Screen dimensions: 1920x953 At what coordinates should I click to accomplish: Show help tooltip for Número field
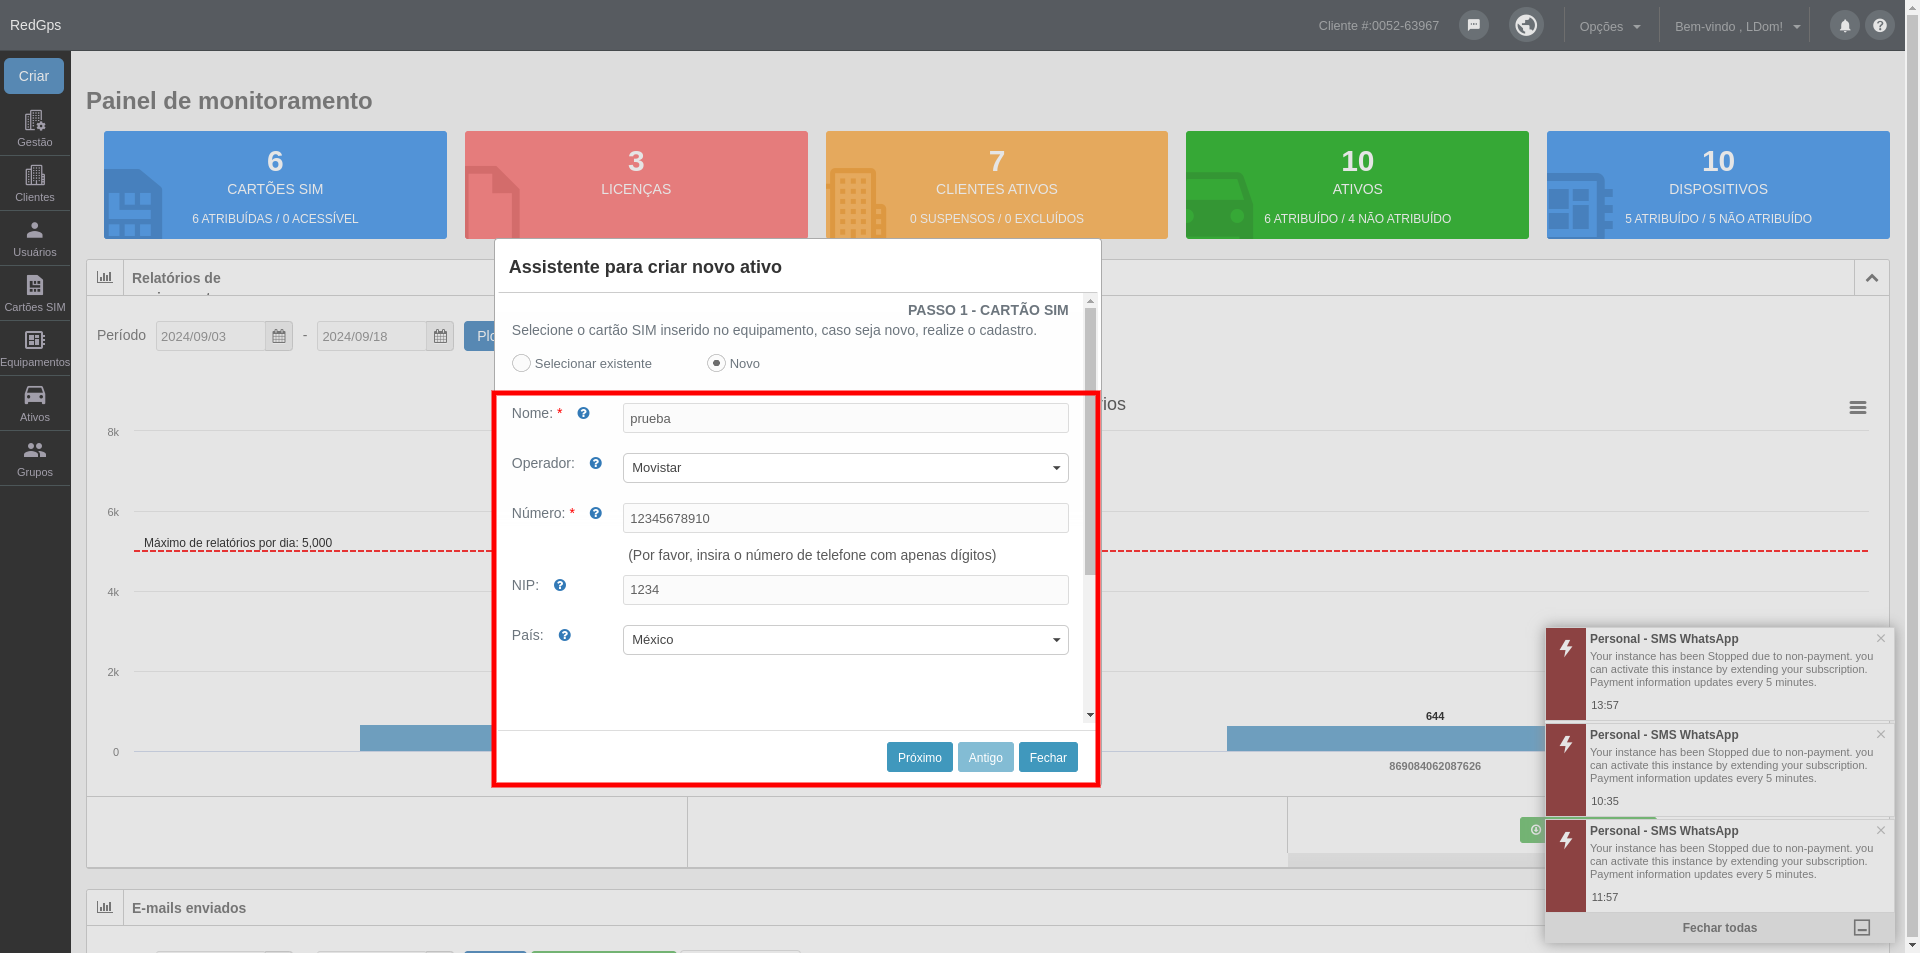[x=596, y=513]
